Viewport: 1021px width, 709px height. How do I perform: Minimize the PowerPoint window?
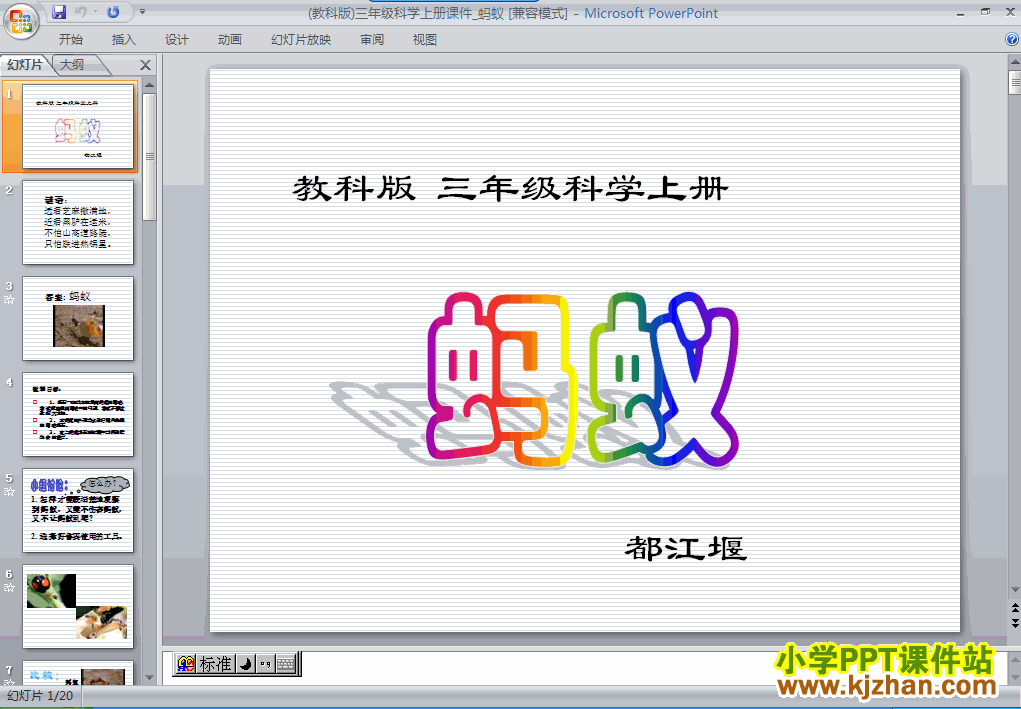960,12
